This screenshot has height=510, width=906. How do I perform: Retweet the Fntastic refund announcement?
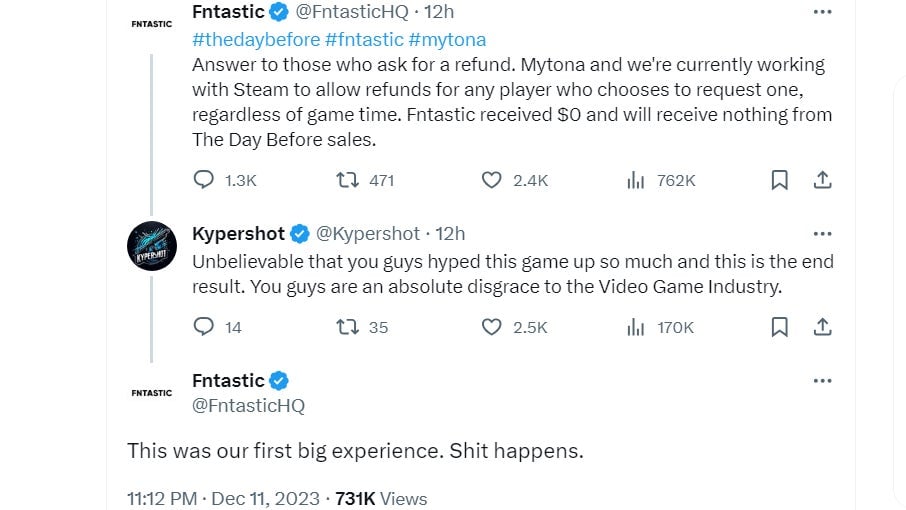tap(348, 180)
